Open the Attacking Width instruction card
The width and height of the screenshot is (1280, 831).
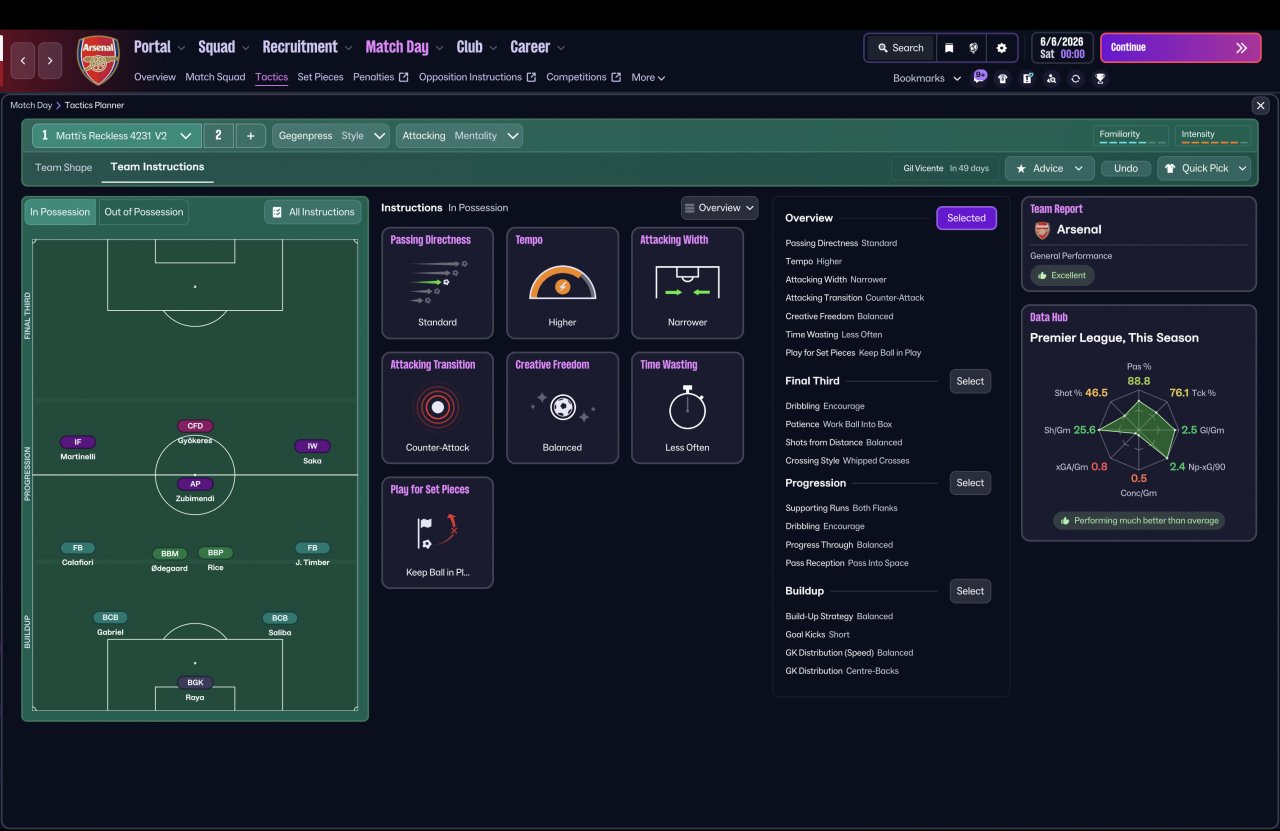[687, 283]
